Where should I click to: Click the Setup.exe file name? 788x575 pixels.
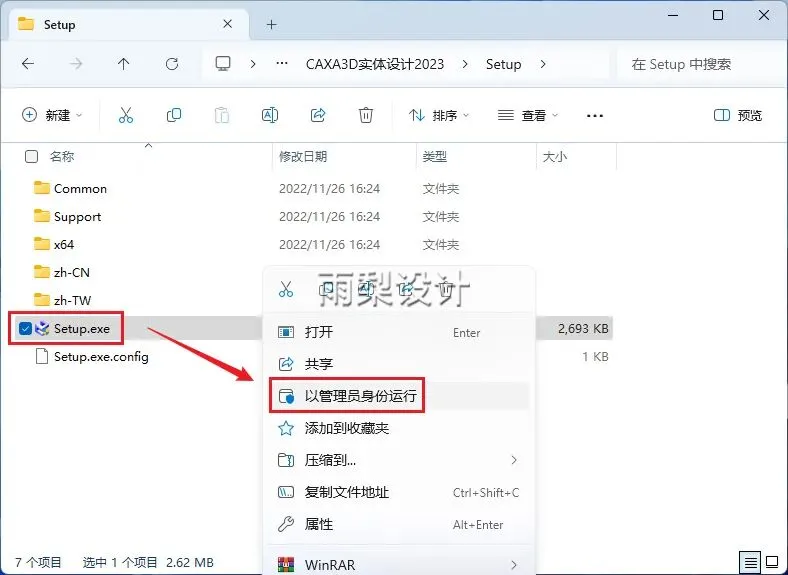[x=82, y=329]
